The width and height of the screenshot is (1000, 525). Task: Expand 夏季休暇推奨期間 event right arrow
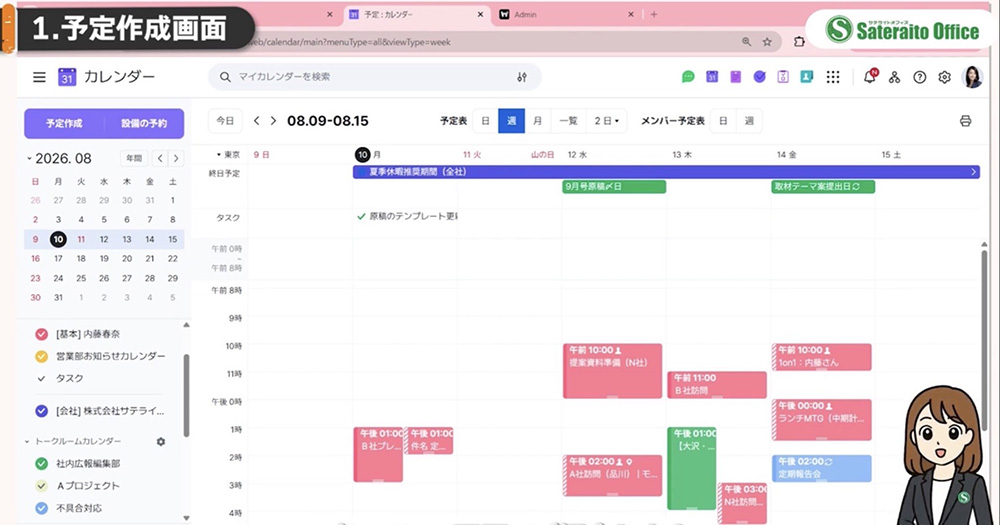click(973, 172)
